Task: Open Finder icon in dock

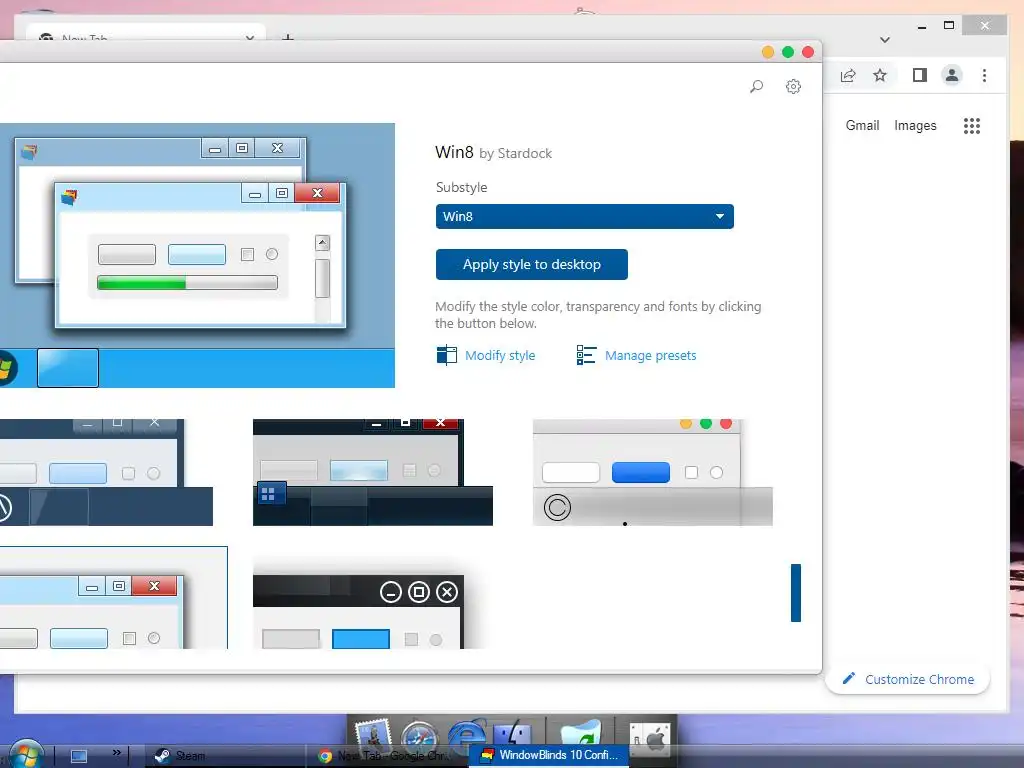Action: point(513,735)
